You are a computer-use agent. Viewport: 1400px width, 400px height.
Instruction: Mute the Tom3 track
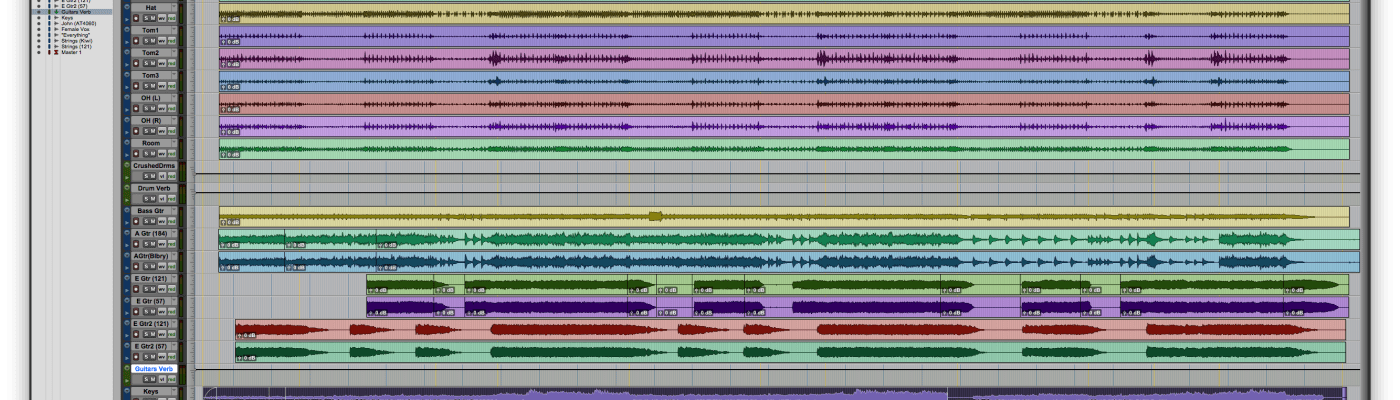(152, 87)
